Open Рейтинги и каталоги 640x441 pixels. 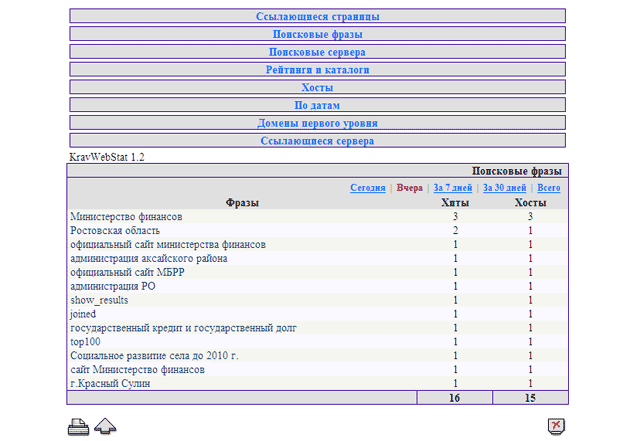[318, 70]
